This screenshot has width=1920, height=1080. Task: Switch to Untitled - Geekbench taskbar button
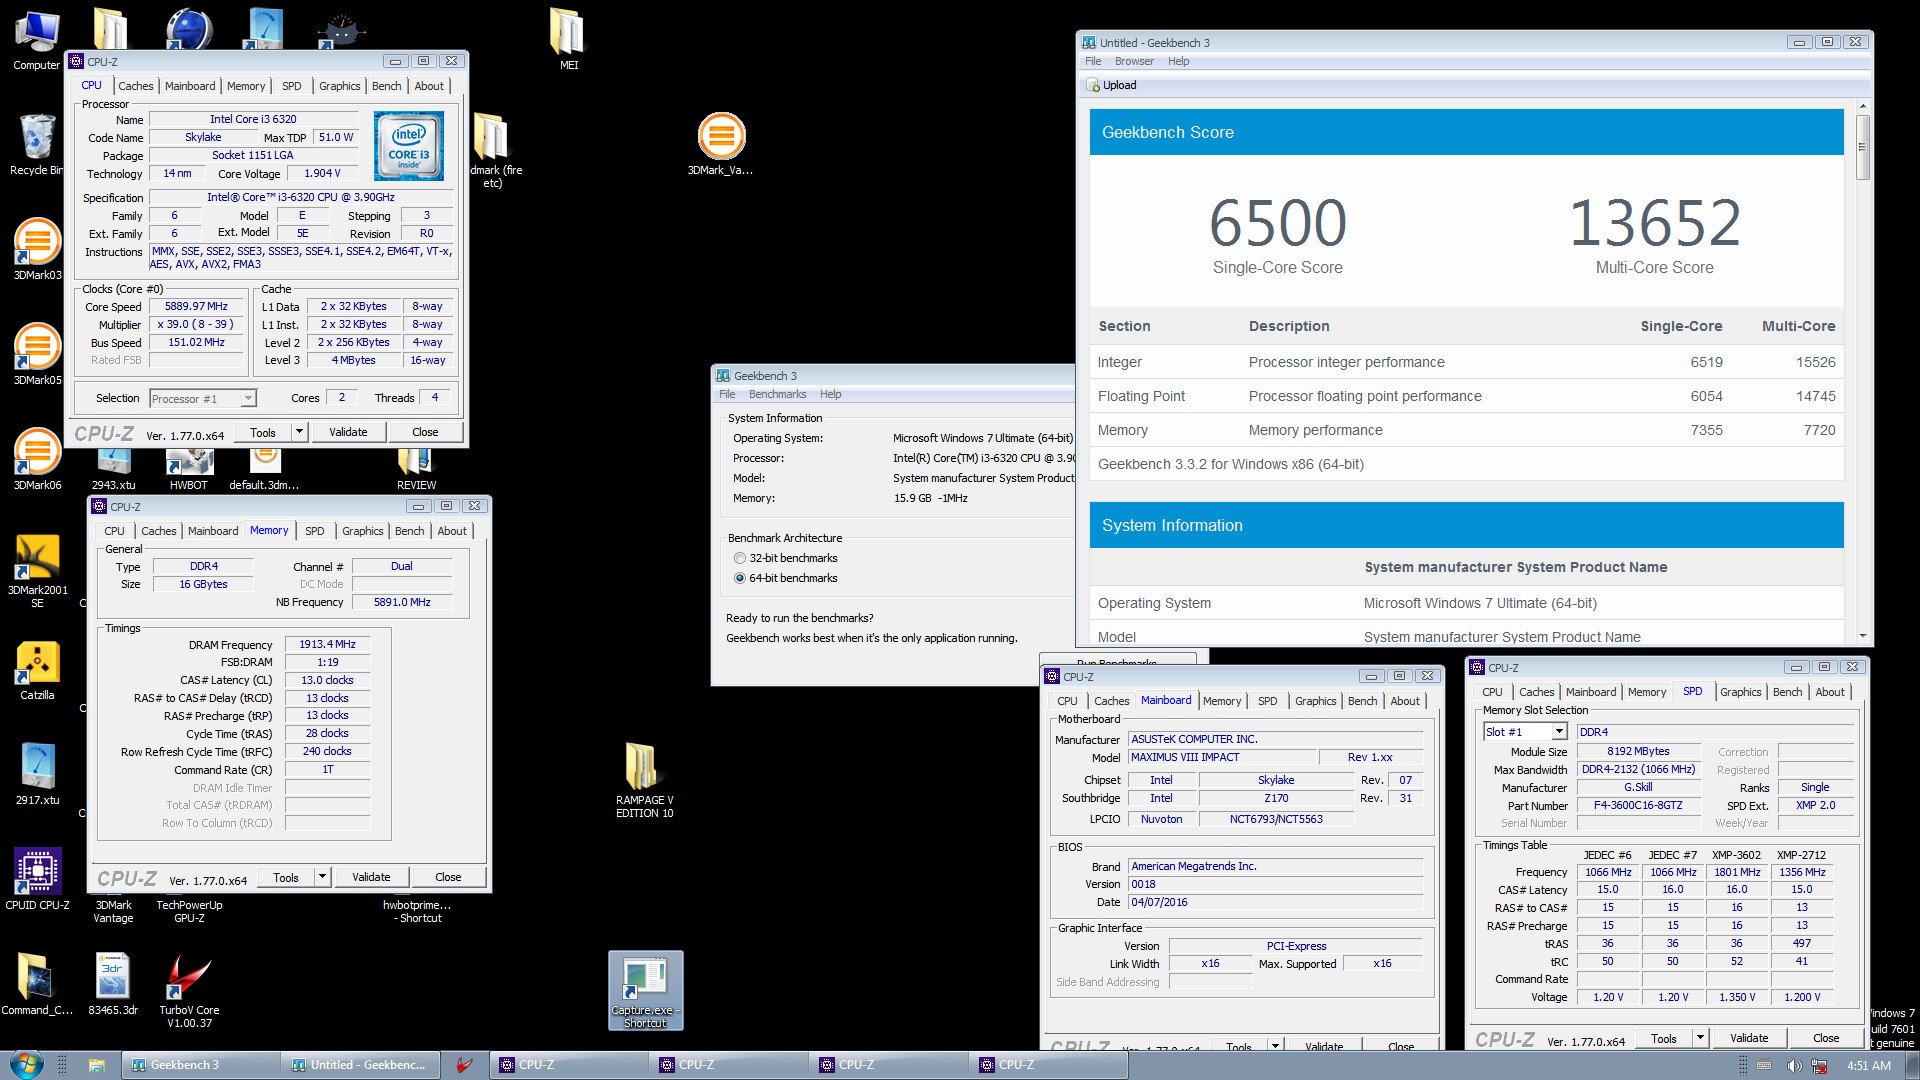[x=360, y=1065]
